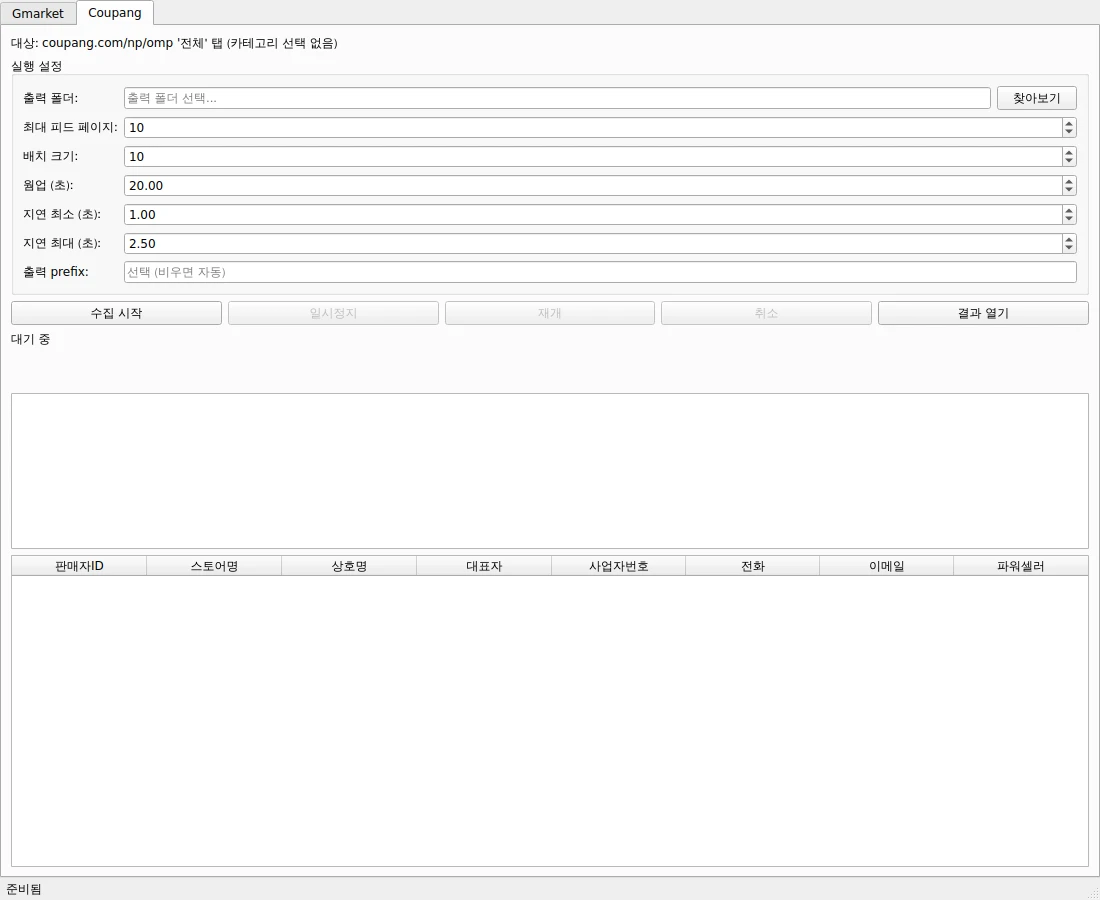Click into the 지연 최대 (초) field showing 2.50
Image resolution: width=1100 pixels, height=900 pixels.
593,243
